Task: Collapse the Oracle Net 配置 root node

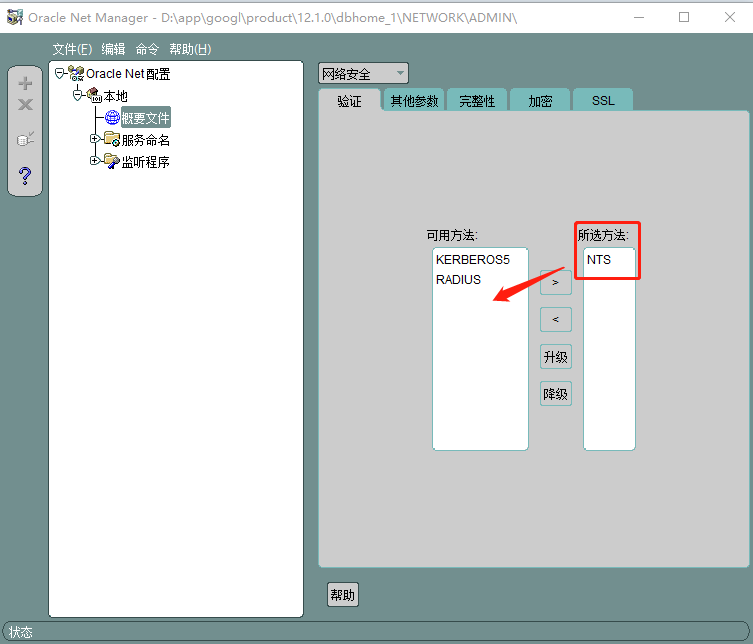Action: click(60, 73)
